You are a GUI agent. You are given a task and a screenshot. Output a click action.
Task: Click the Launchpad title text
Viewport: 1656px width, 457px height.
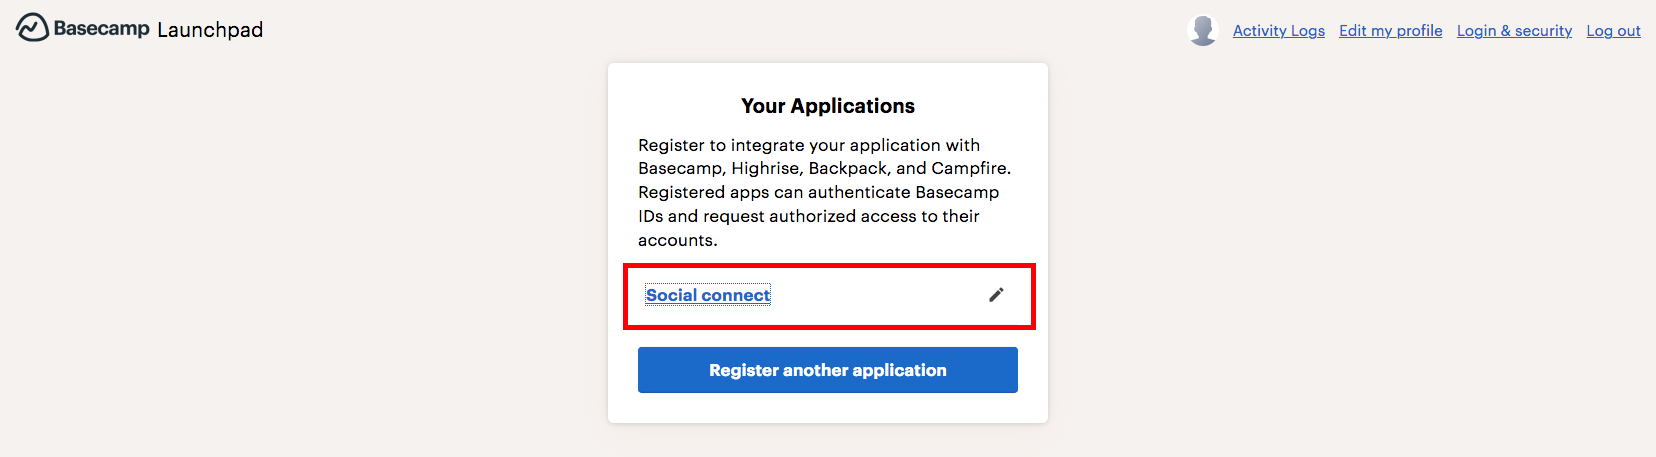210,30
